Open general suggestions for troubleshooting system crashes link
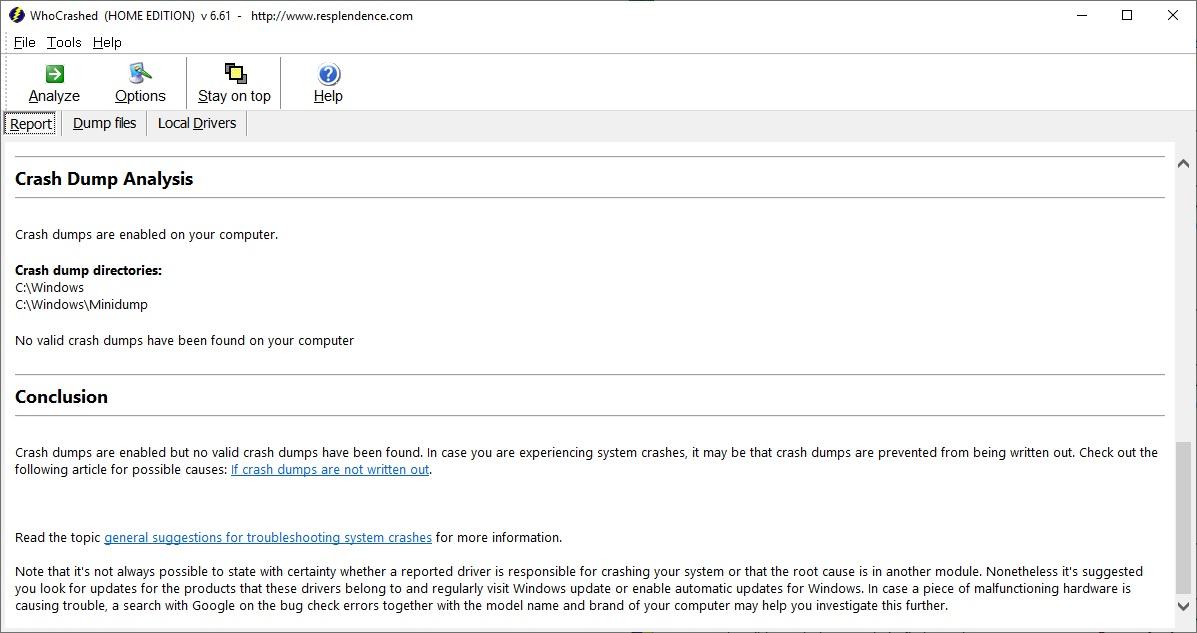Image resolution: width=1197 pixels, height=633 pixels. tap(268, 538)
